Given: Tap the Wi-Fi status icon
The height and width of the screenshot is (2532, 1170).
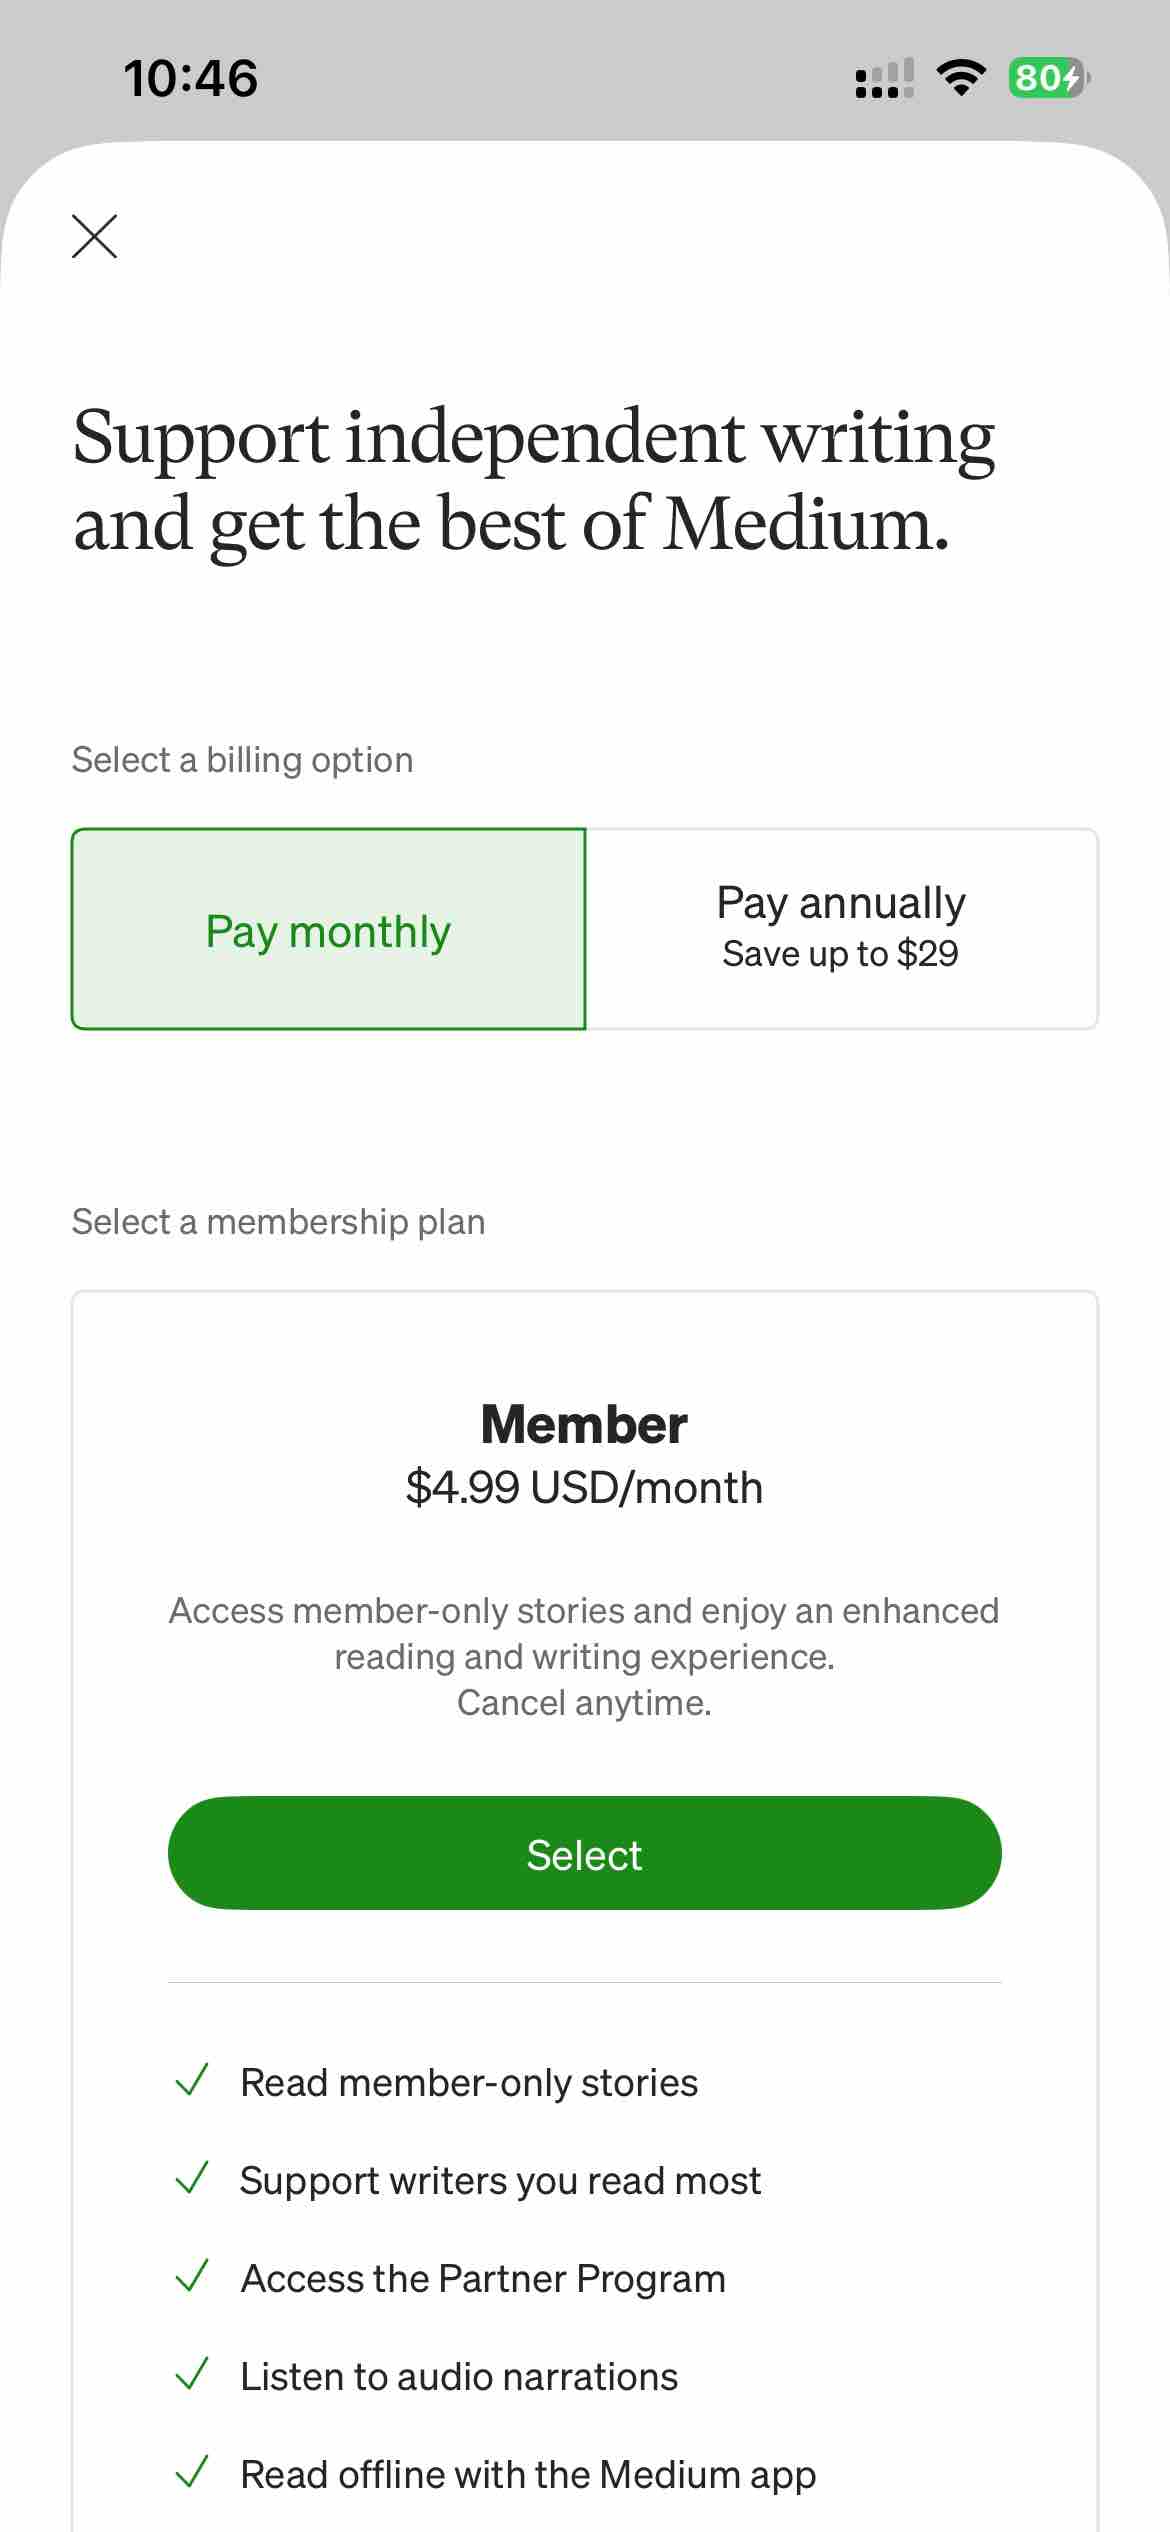Looking at the screenshot, I should [960, 77].
